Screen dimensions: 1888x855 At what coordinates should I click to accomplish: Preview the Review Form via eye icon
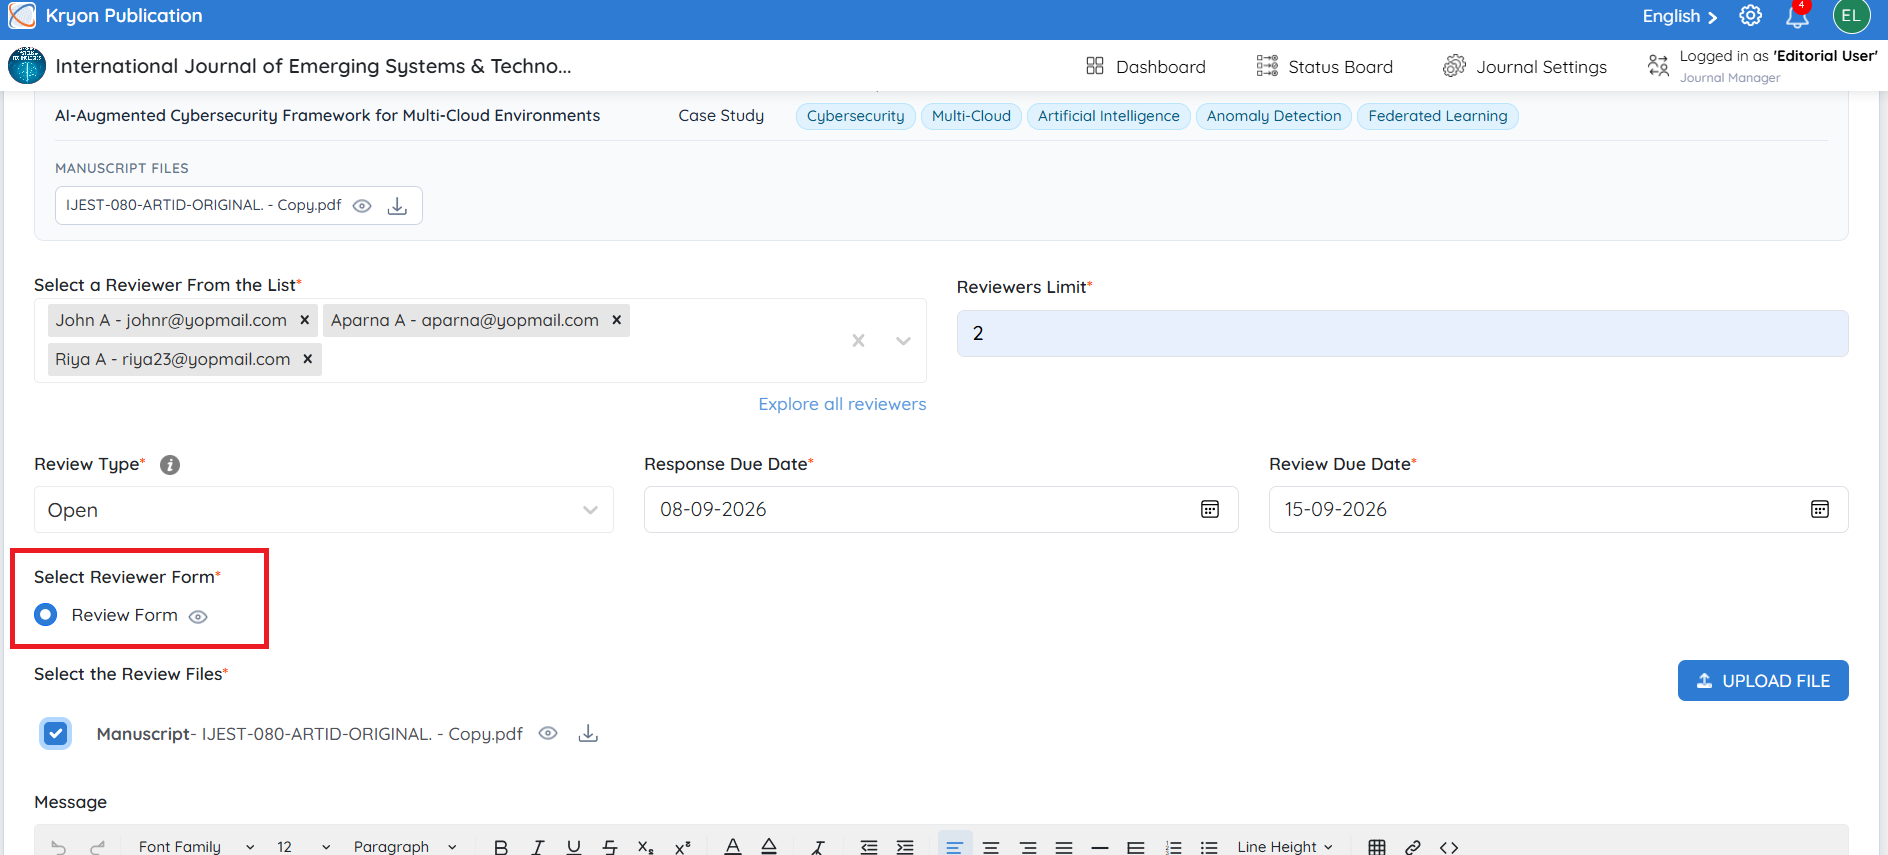tap(198, 617)
